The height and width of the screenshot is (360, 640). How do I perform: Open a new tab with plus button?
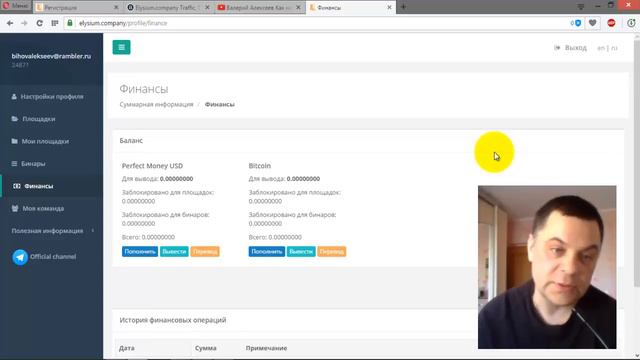point(403,7)
